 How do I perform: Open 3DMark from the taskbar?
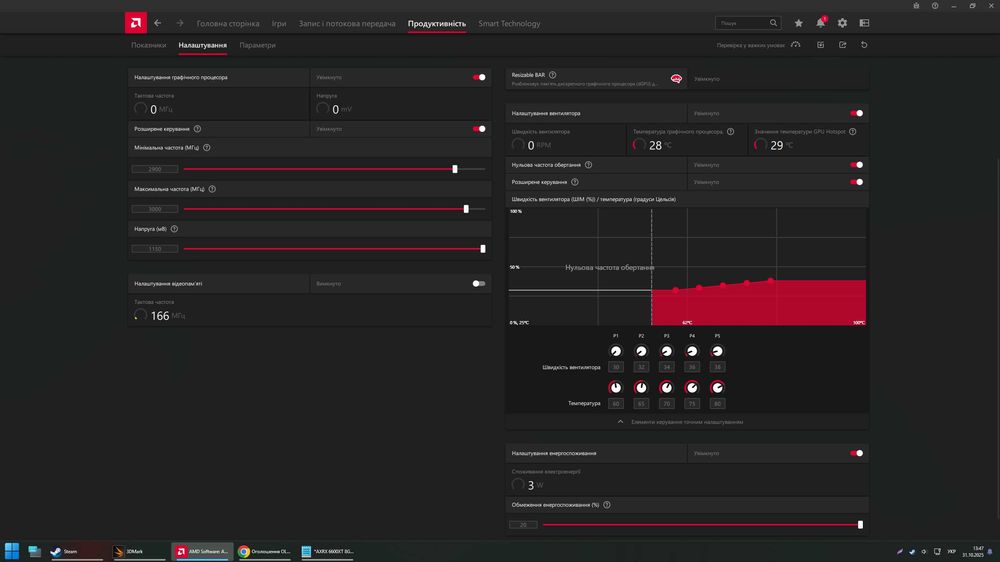click(138, 551)
